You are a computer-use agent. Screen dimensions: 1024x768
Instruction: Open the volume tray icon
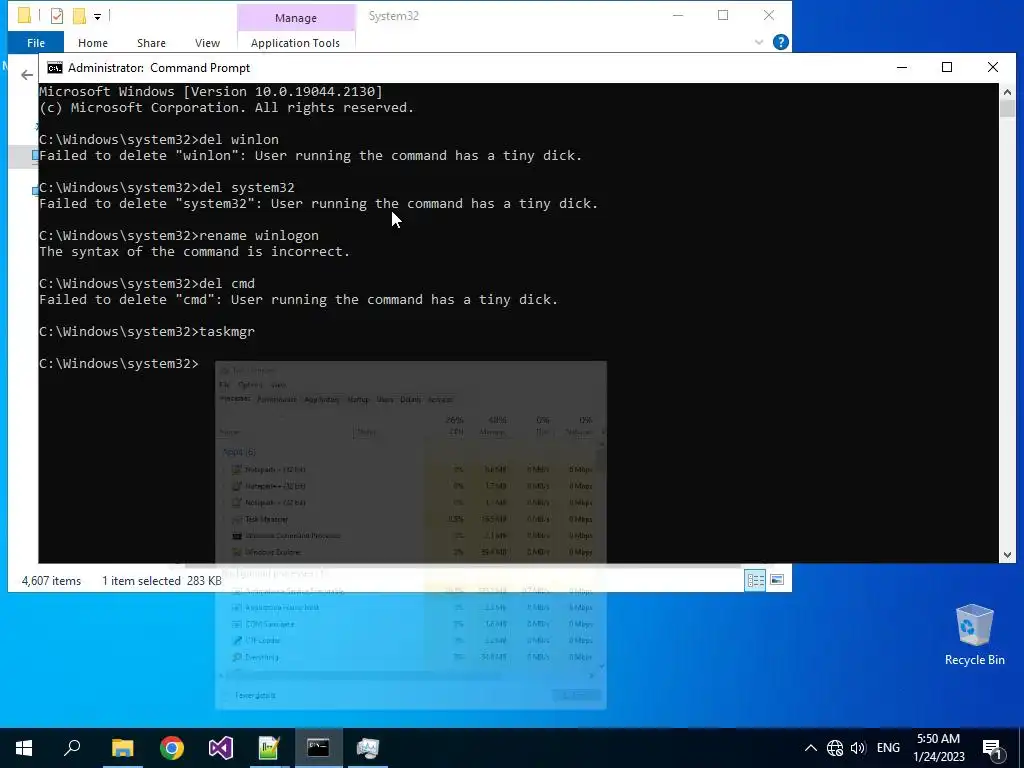(x=858, y=748)
